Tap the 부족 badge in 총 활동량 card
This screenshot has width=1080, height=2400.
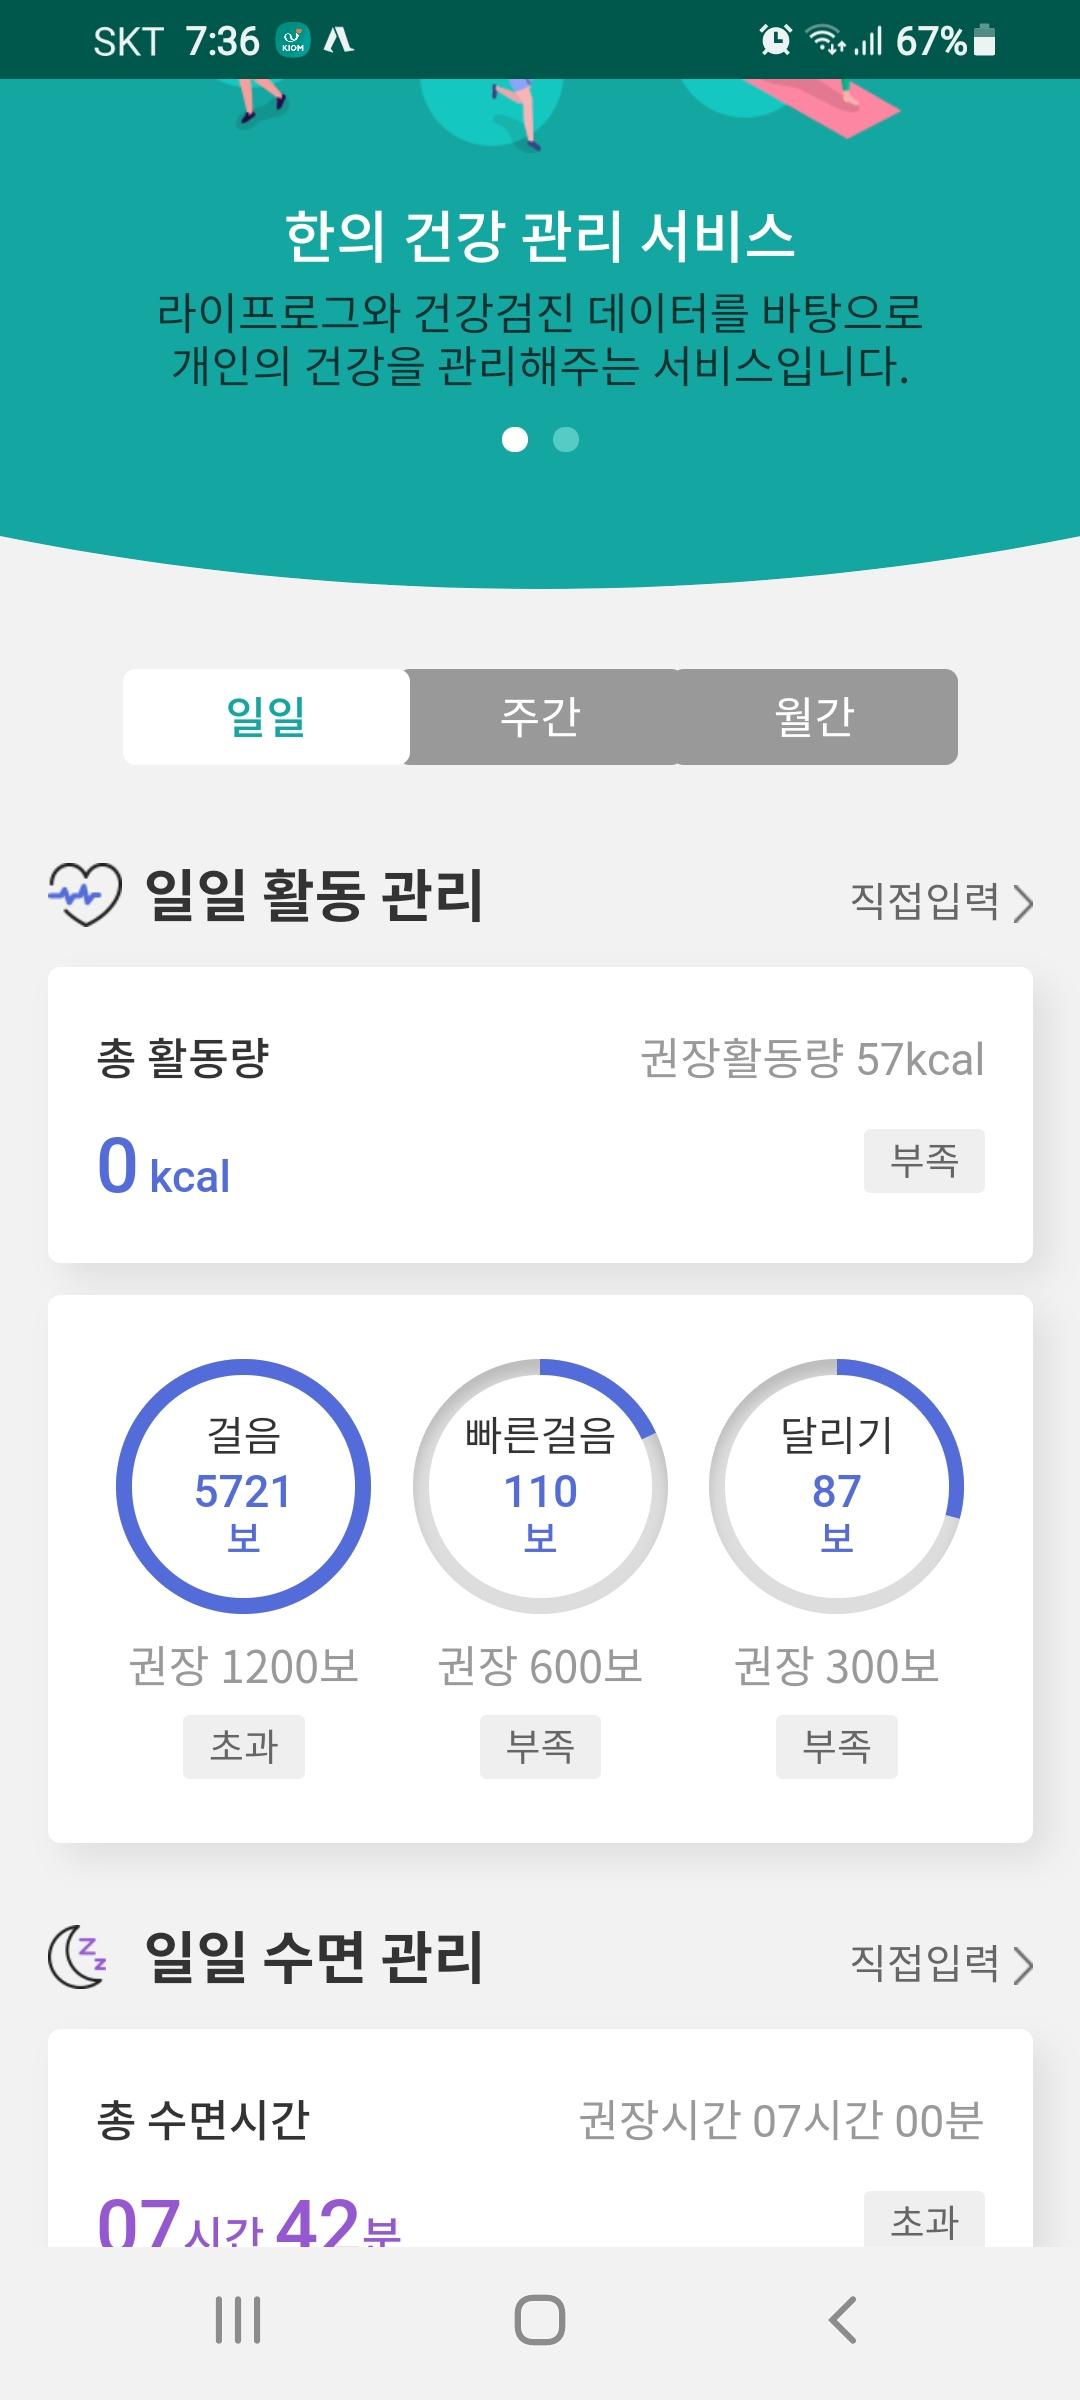[924, 1161]
